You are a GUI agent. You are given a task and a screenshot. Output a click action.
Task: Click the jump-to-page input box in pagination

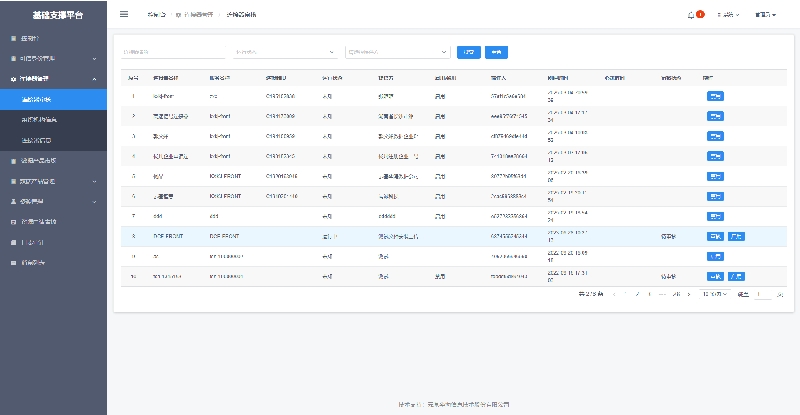click(x=763, y=294)
